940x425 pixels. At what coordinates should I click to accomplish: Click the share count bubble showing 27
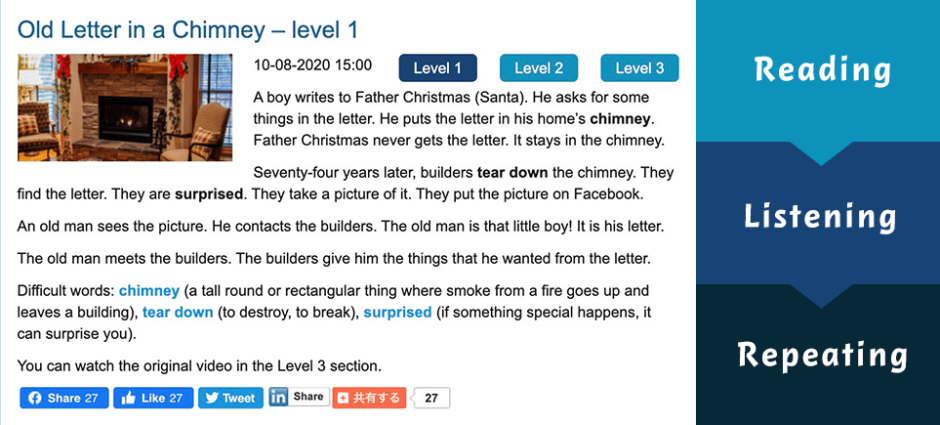431,398
